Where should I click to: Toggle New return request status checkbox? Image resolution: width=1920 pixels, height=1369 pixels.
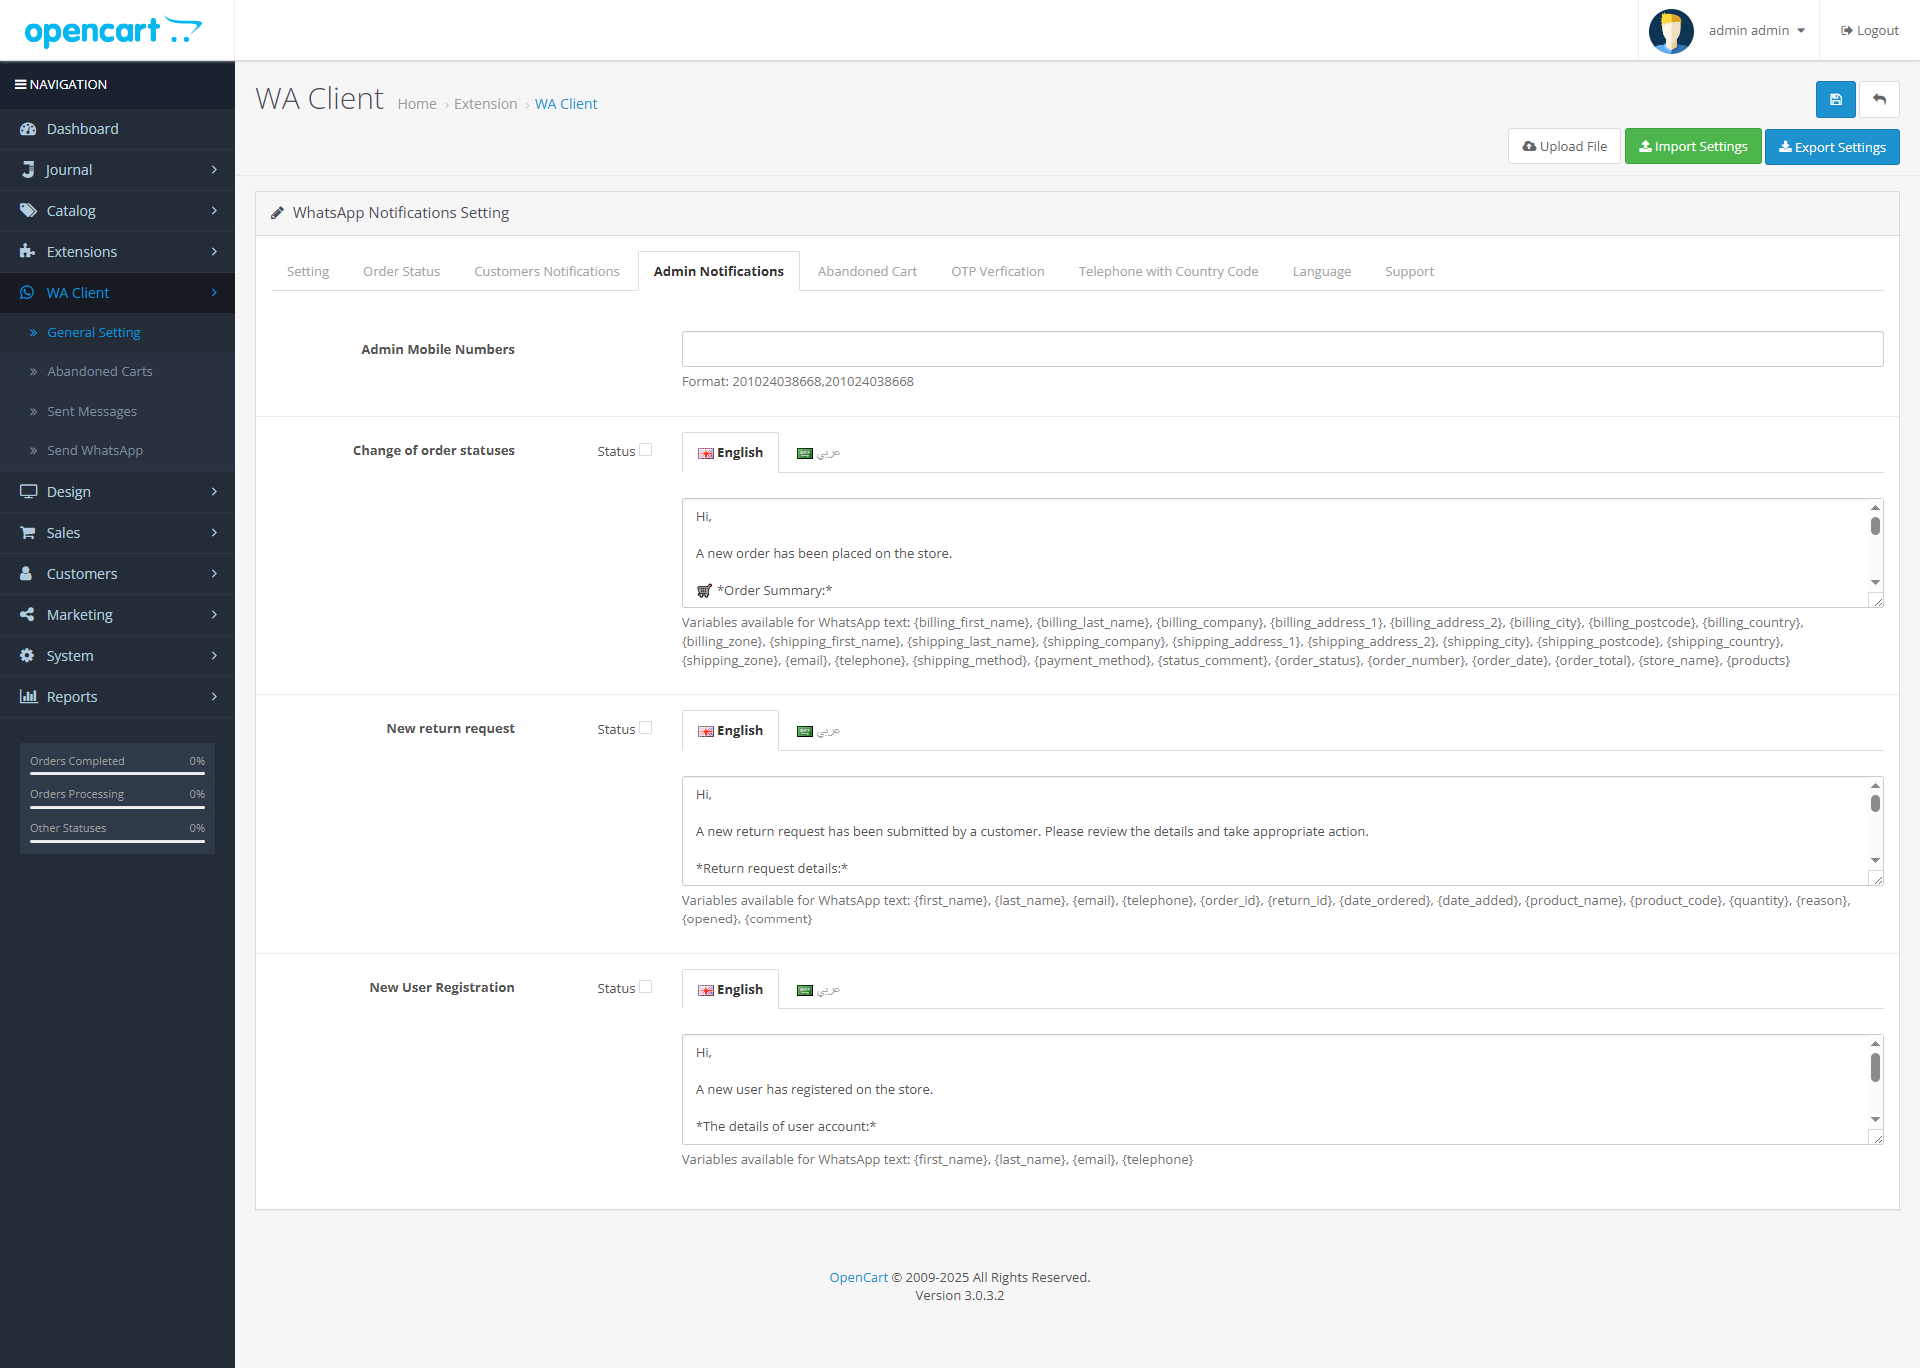point(646,728)
